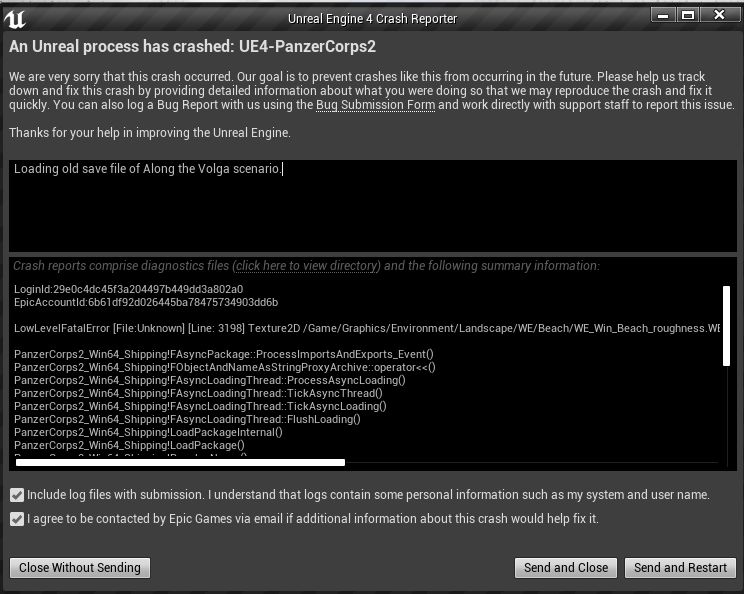This screenshot has height=594, width=744.
Task: Toggle agree to be contacted by Epic Games
Action: 17,519
